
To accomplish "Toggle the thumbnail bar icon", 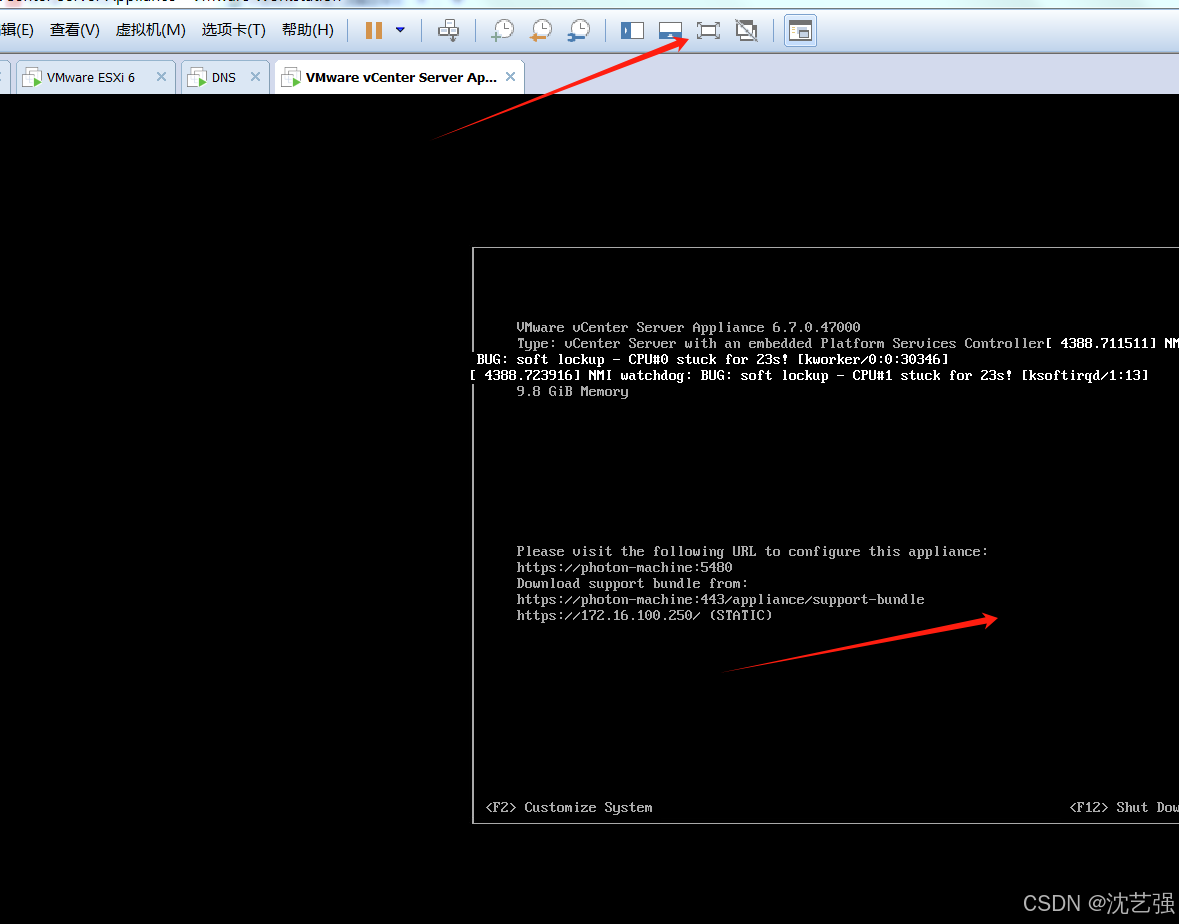I will tap(670, 30).
